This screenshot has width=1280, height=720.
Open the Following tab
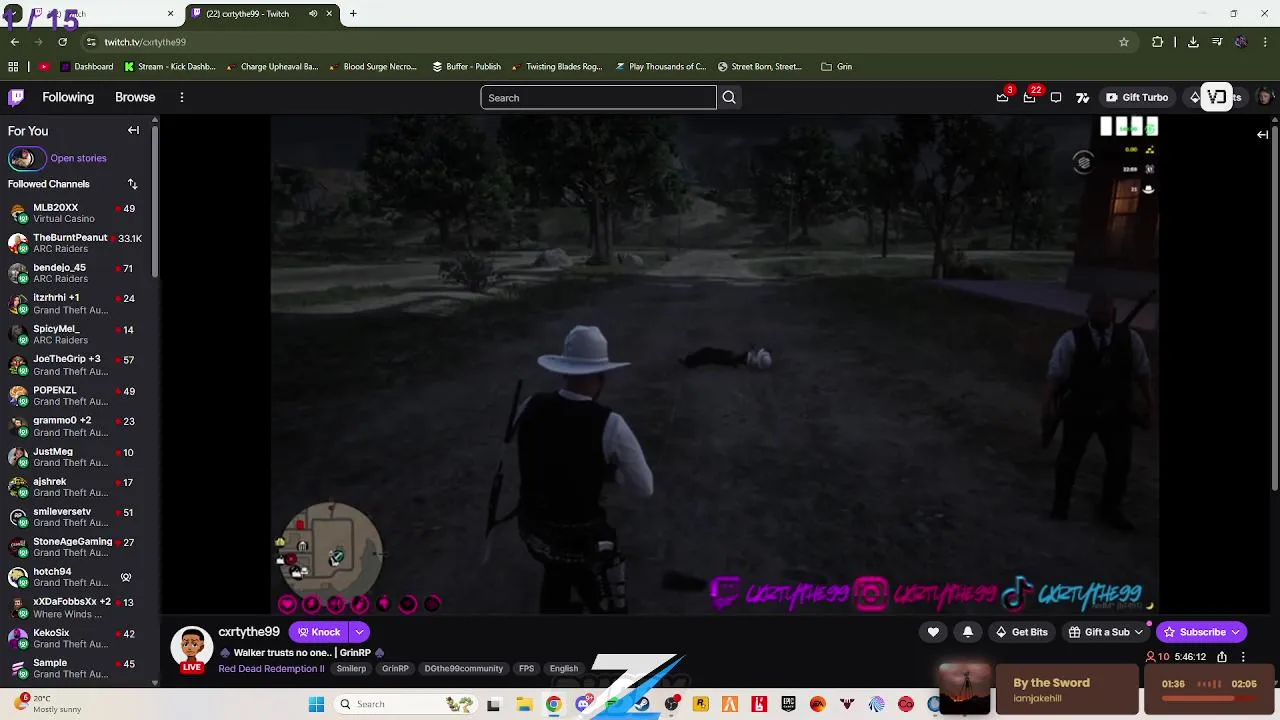tap(68, 97)
